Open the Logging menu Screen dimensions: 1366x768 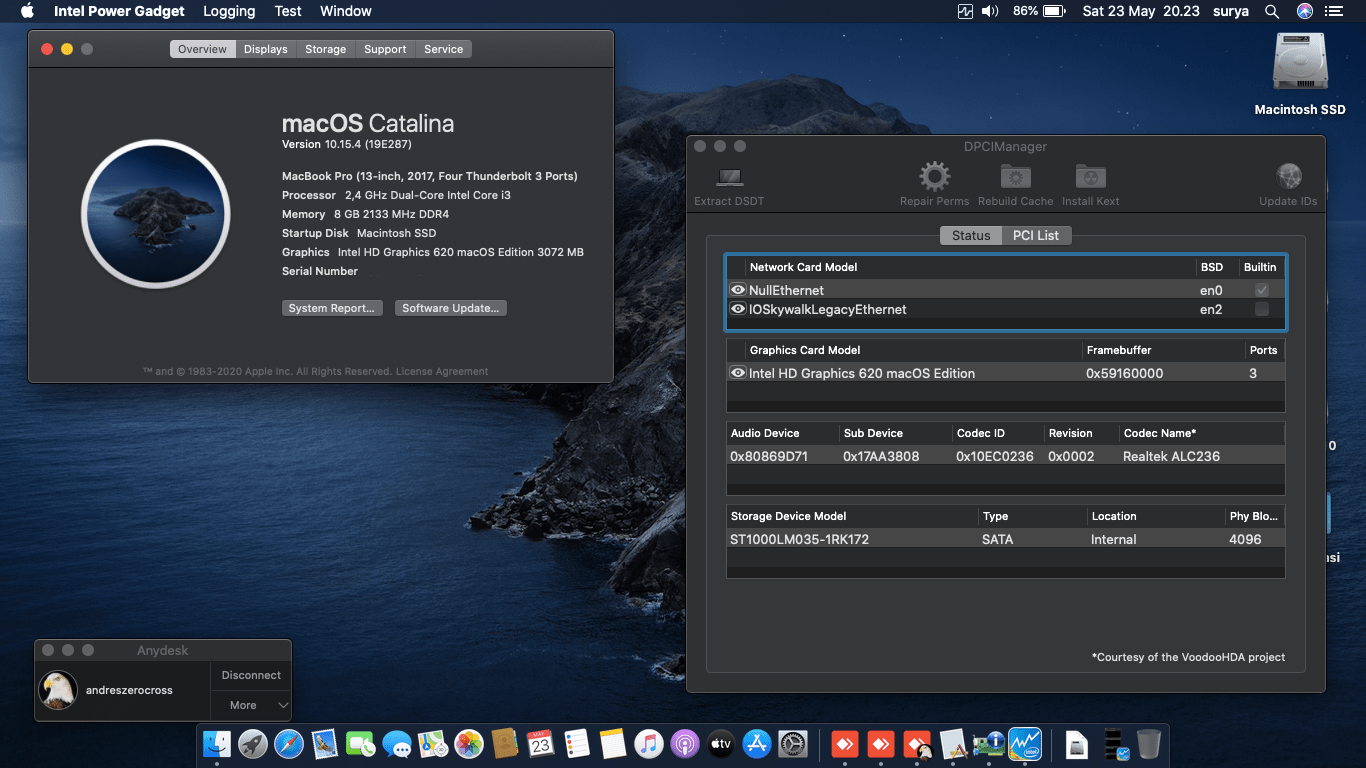[x=228, y=11]
